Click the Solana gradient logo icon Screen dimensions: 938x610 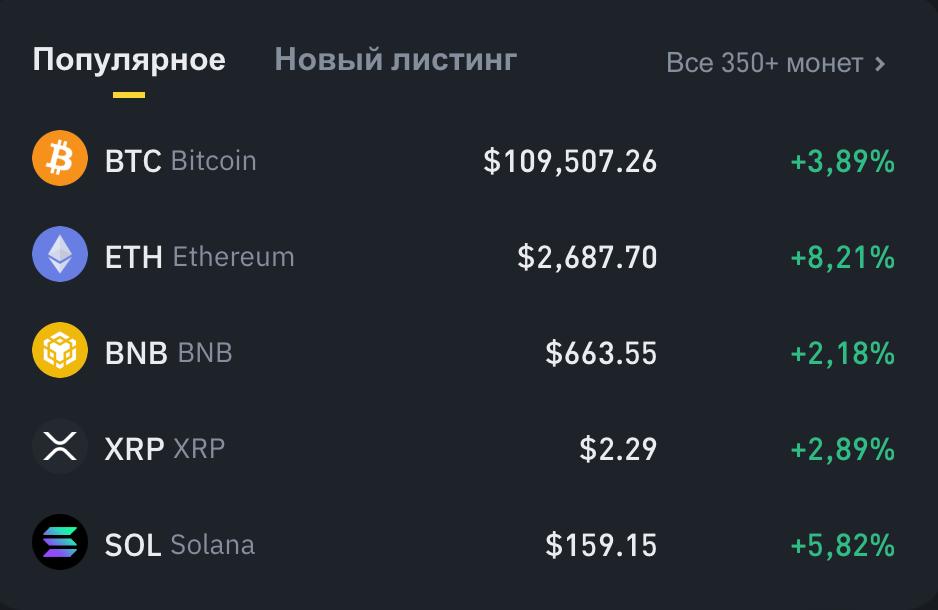pyautogui.click(x=60, y=544)
